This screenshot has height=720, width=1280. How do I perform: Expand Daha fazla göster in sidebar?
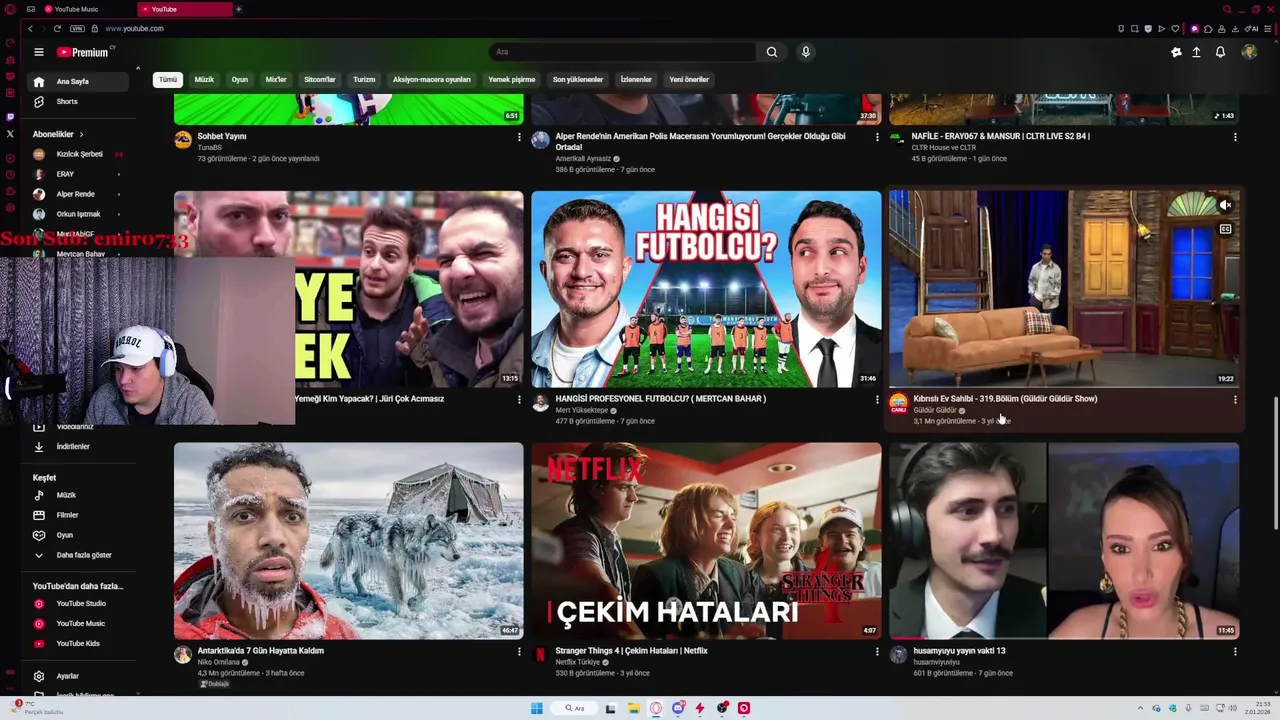(80, 555)
